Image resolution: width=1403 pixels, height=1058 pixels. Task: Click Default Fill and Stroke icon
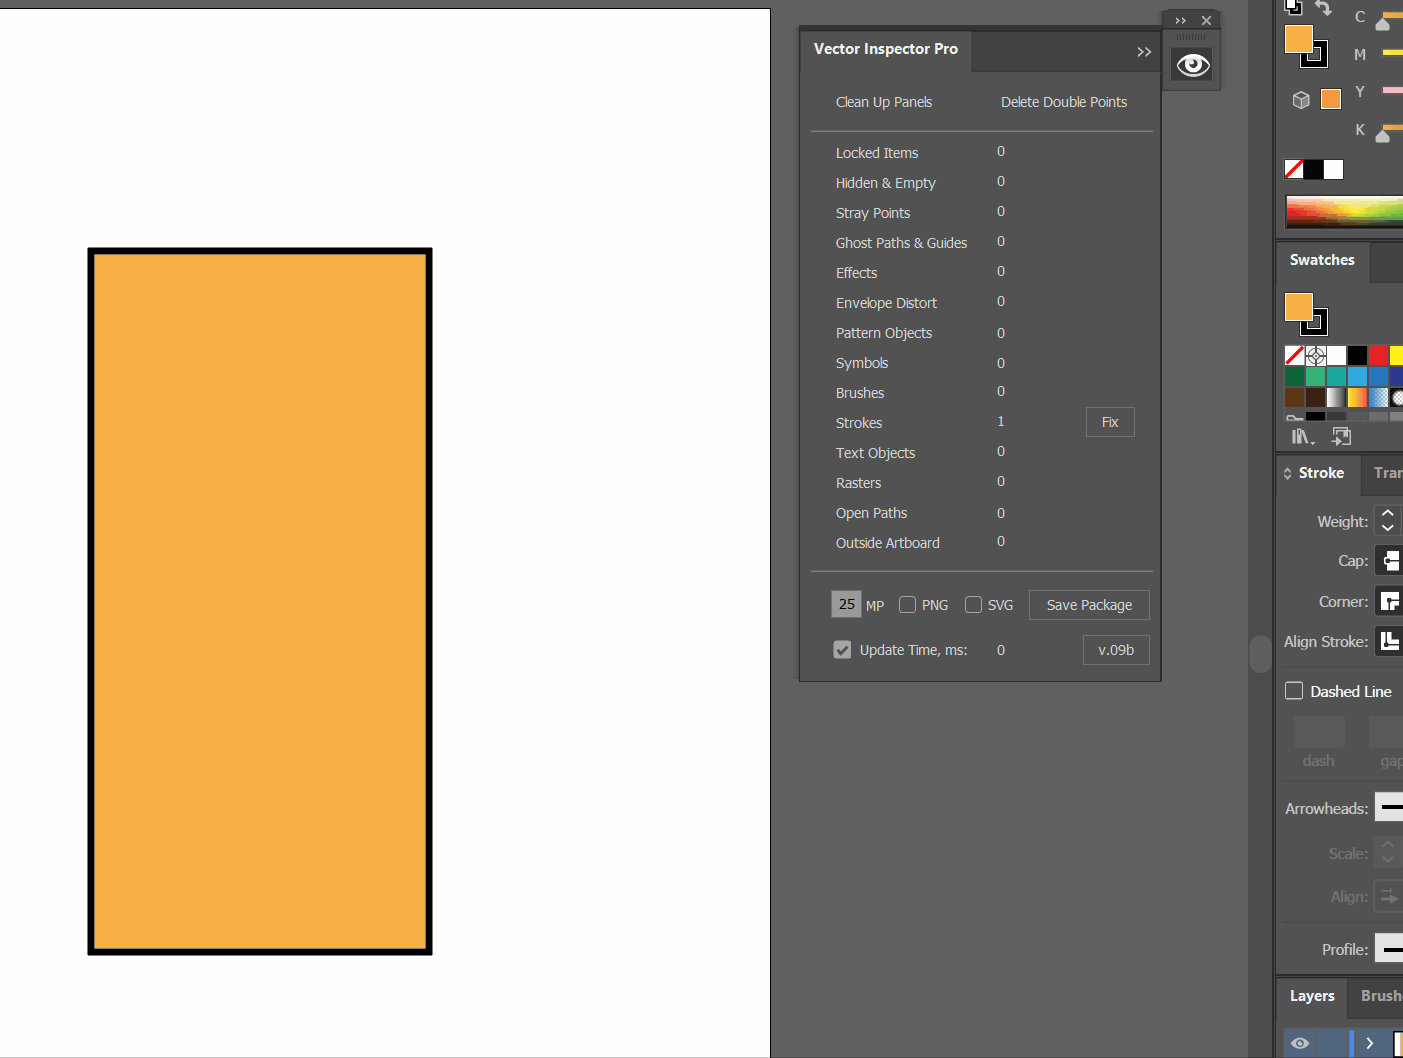coord(1293,7)
